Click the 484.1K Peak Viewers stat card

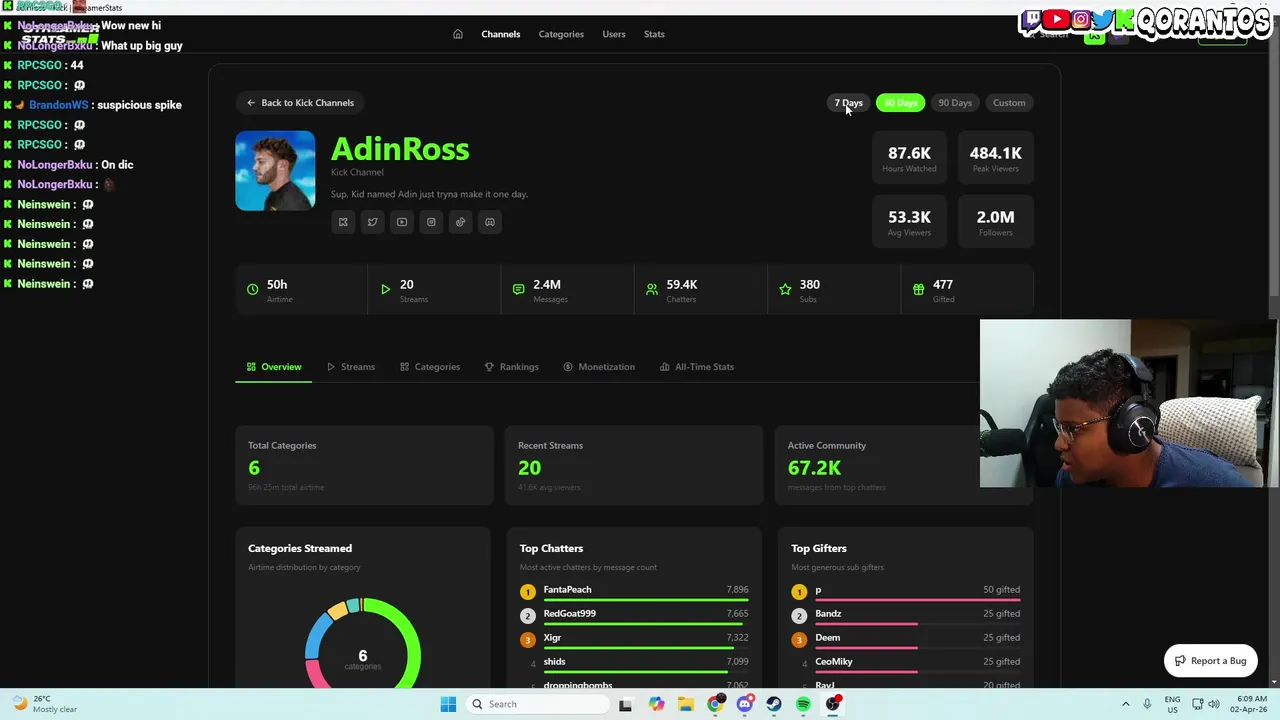tap(995, 158)
